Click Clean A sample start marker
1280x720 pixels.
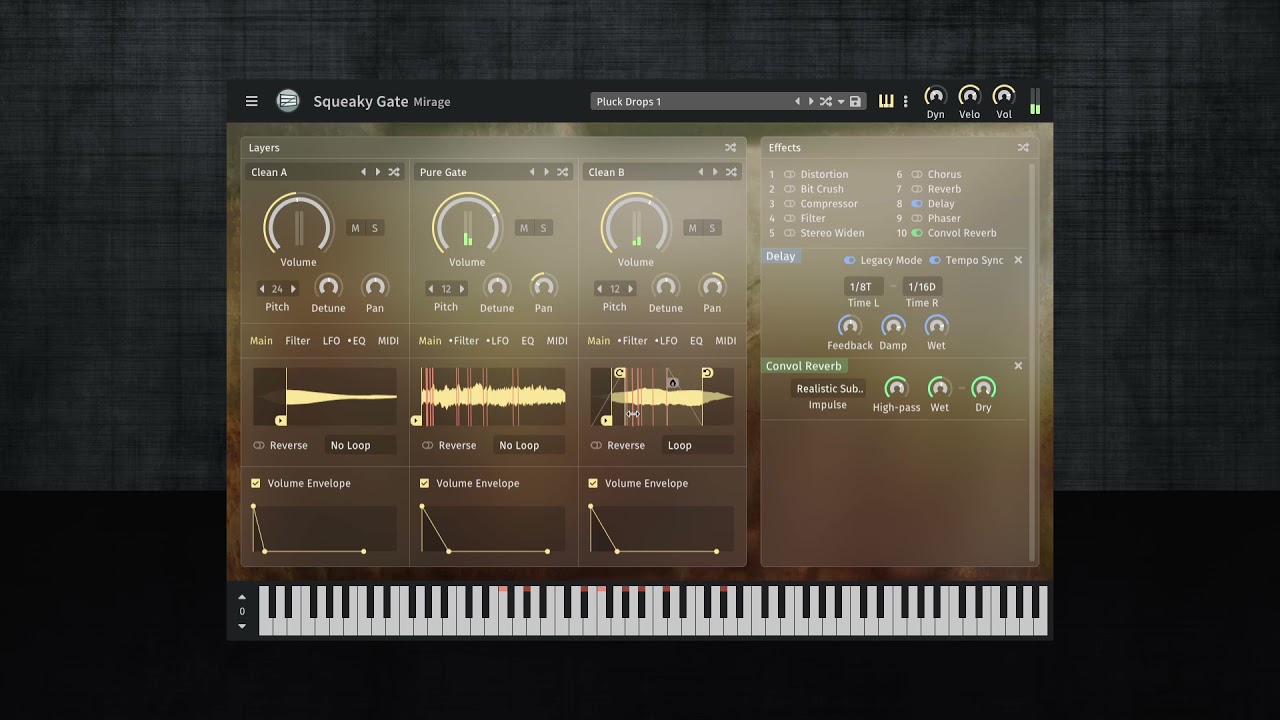point(281,421)
